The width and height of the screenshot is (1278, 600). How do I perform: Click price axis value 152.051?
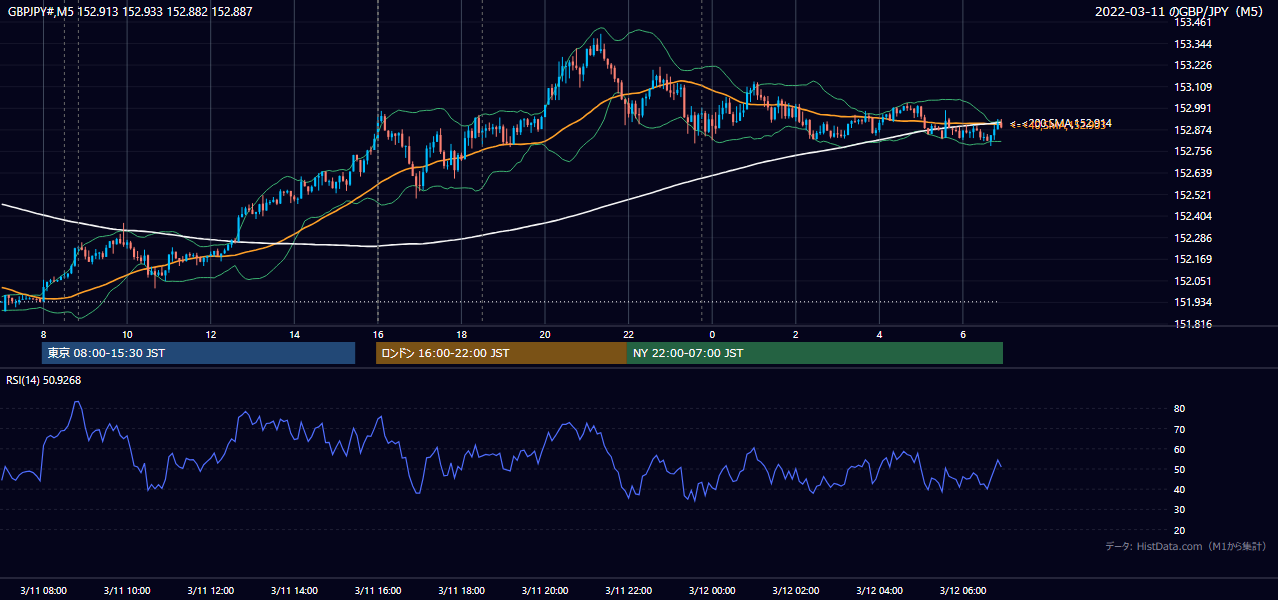pos(1193,281)
